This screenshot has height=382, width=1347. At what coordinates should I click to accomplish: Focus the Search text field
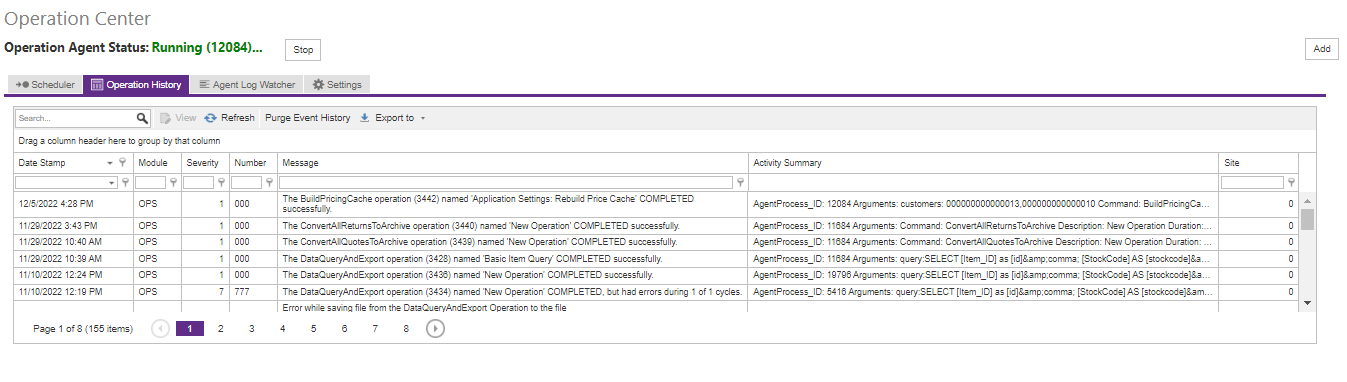click(x=75, y=118)
